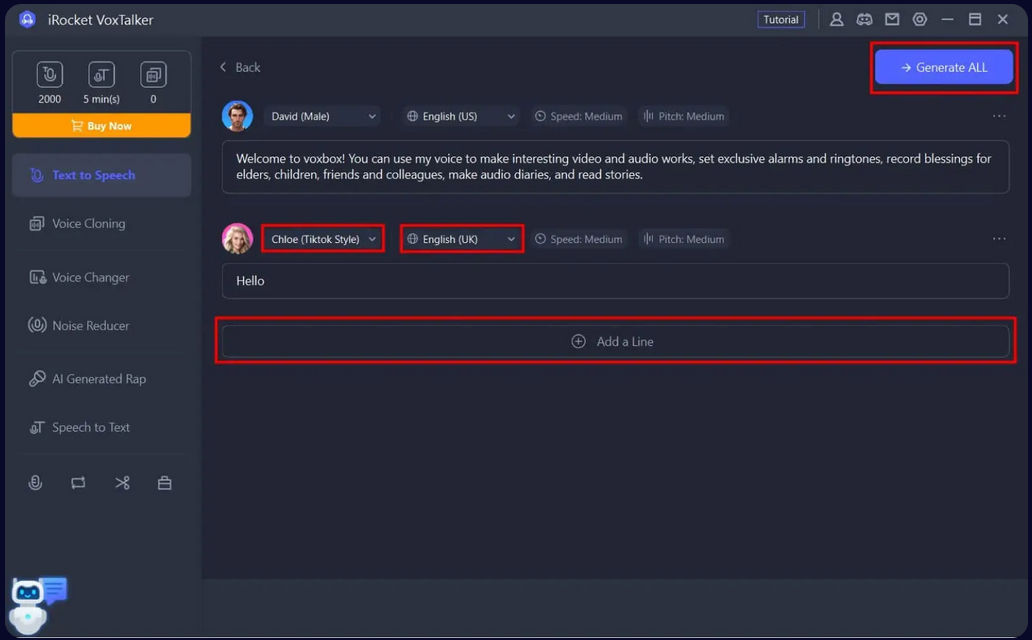
Task: Click the user account icon in title bar
Action: [837, 19]
